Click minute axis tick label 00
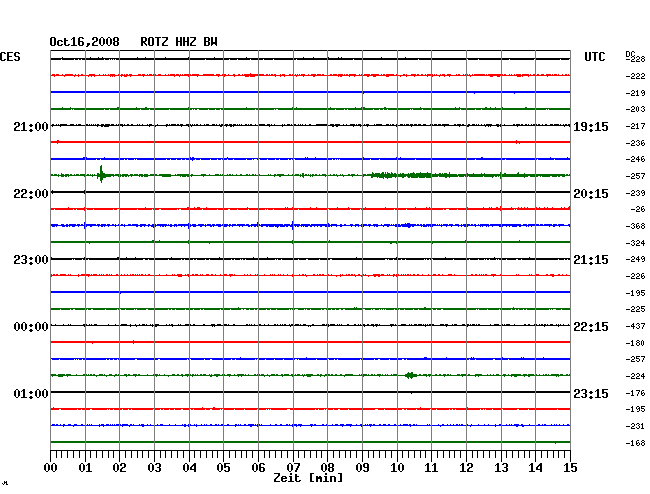This screenshot has width=650, height=494. click(x=51, y=468)
